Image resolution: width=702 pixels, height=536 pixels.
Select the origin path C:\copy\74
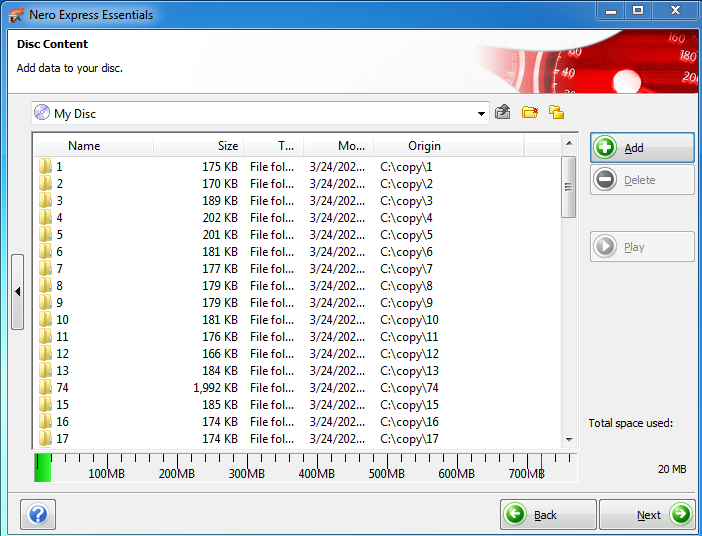(x=409, y=388)
